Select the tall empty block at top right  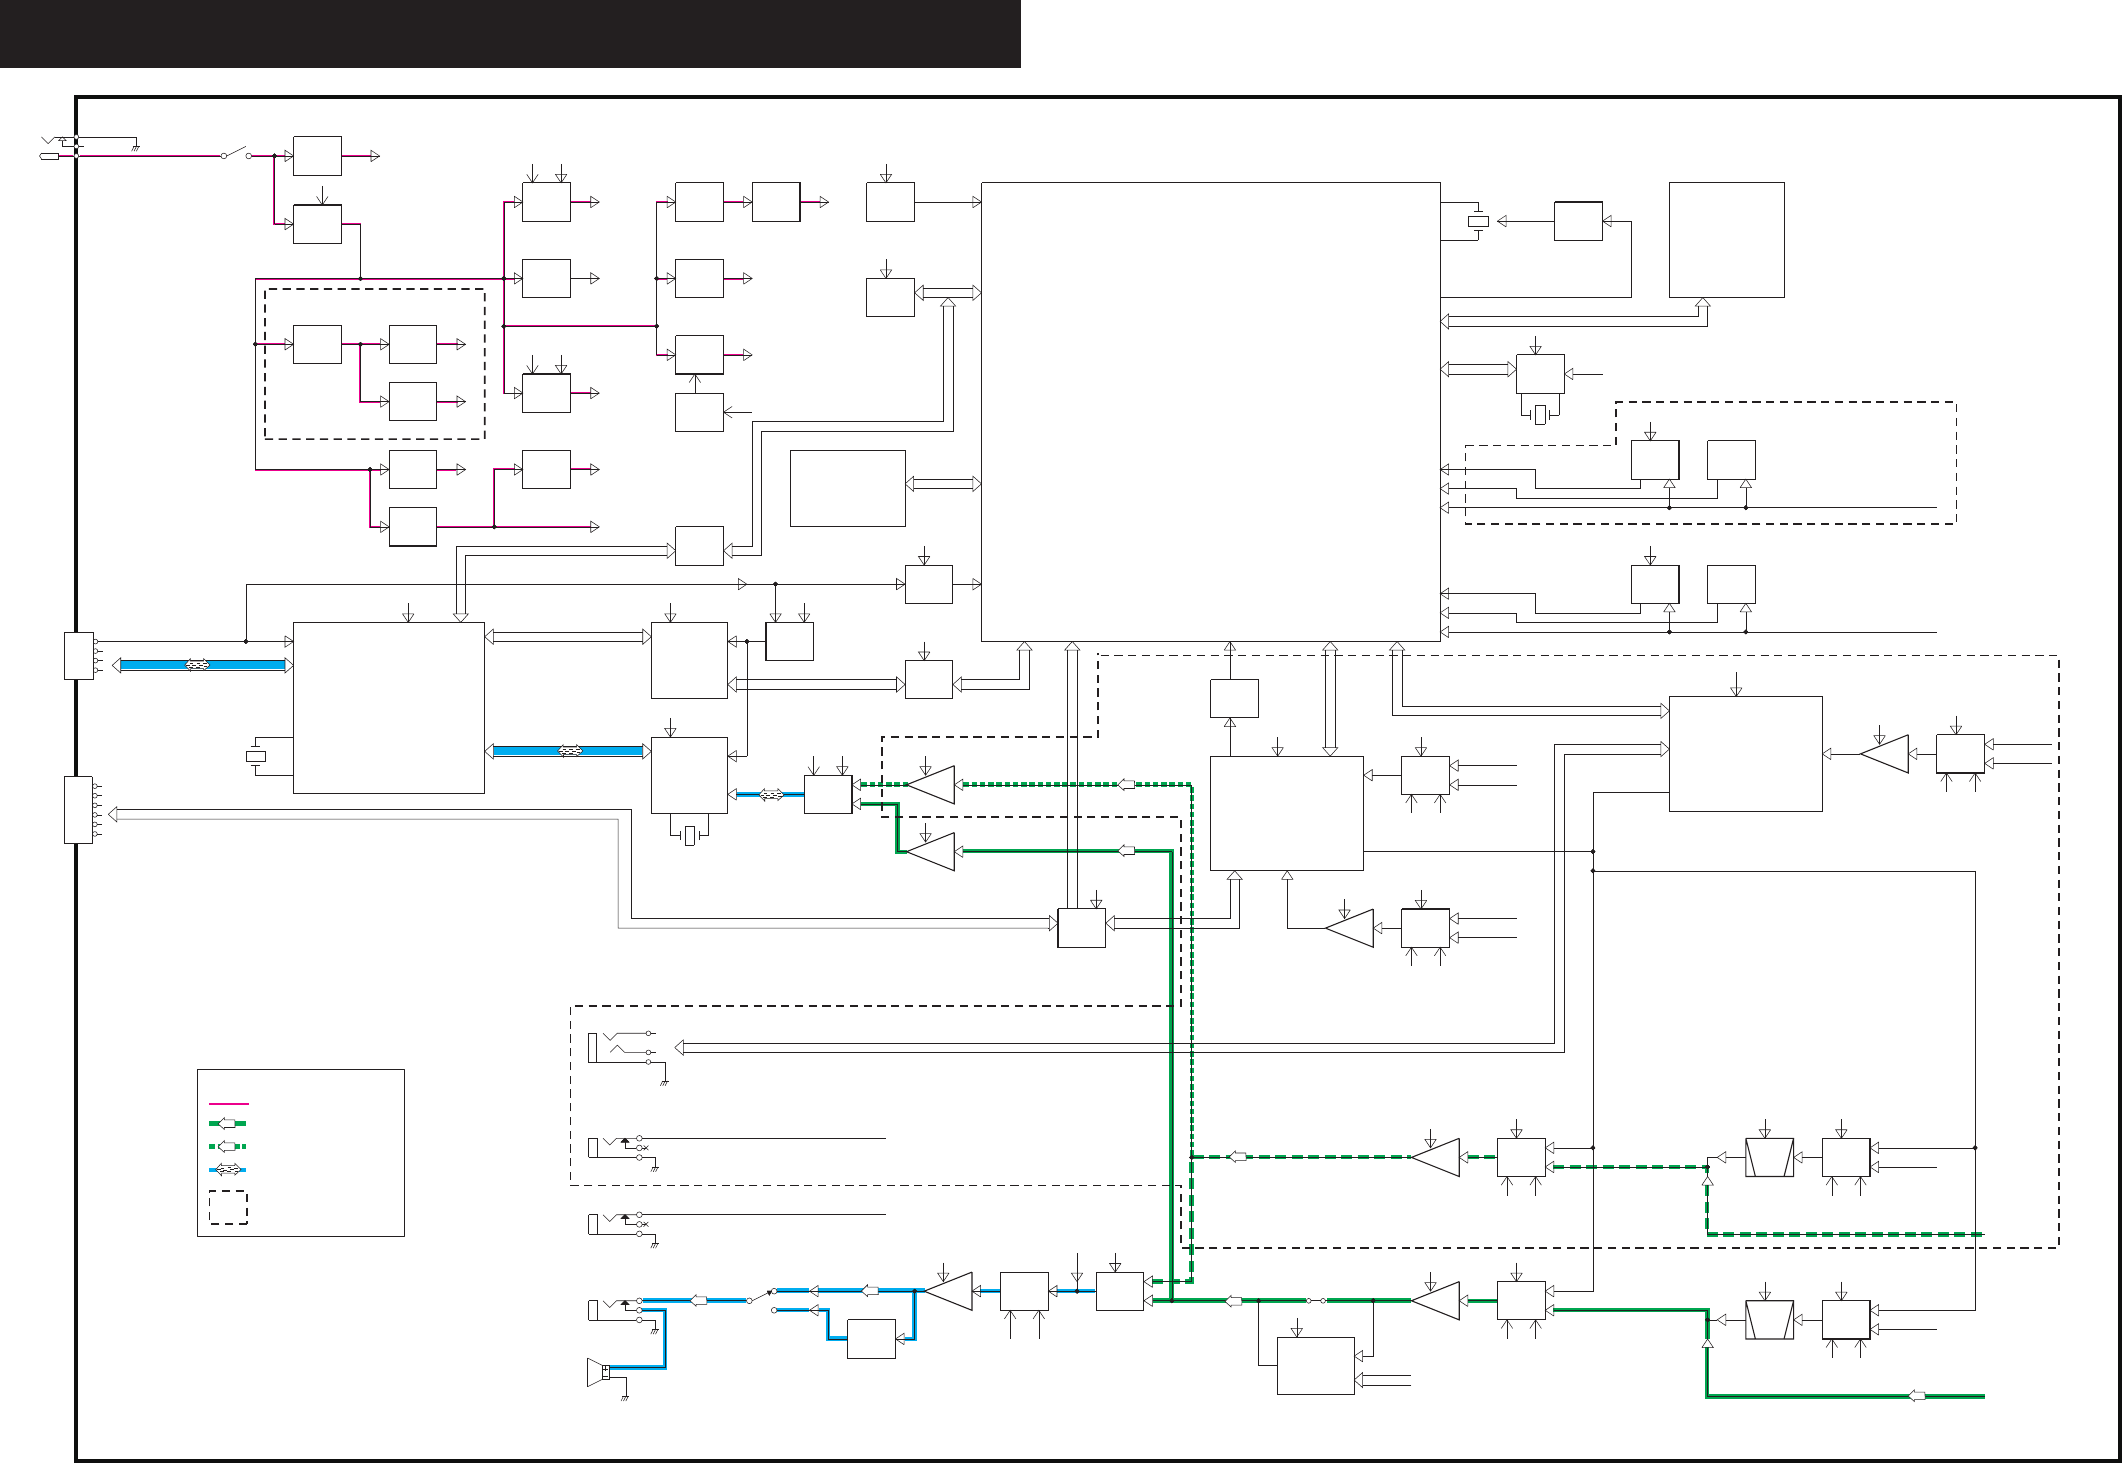pyautogui.click(x=1726, y=240)
